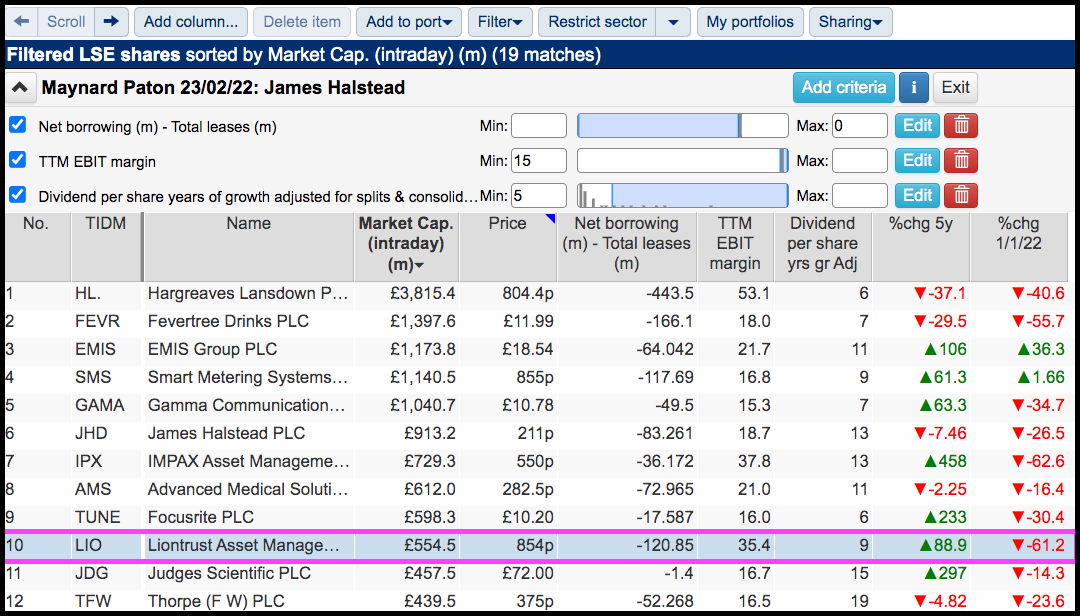1080x616 pixels.
Task: Click the TTM EBIT margin range slider
Action: point(683,161)
